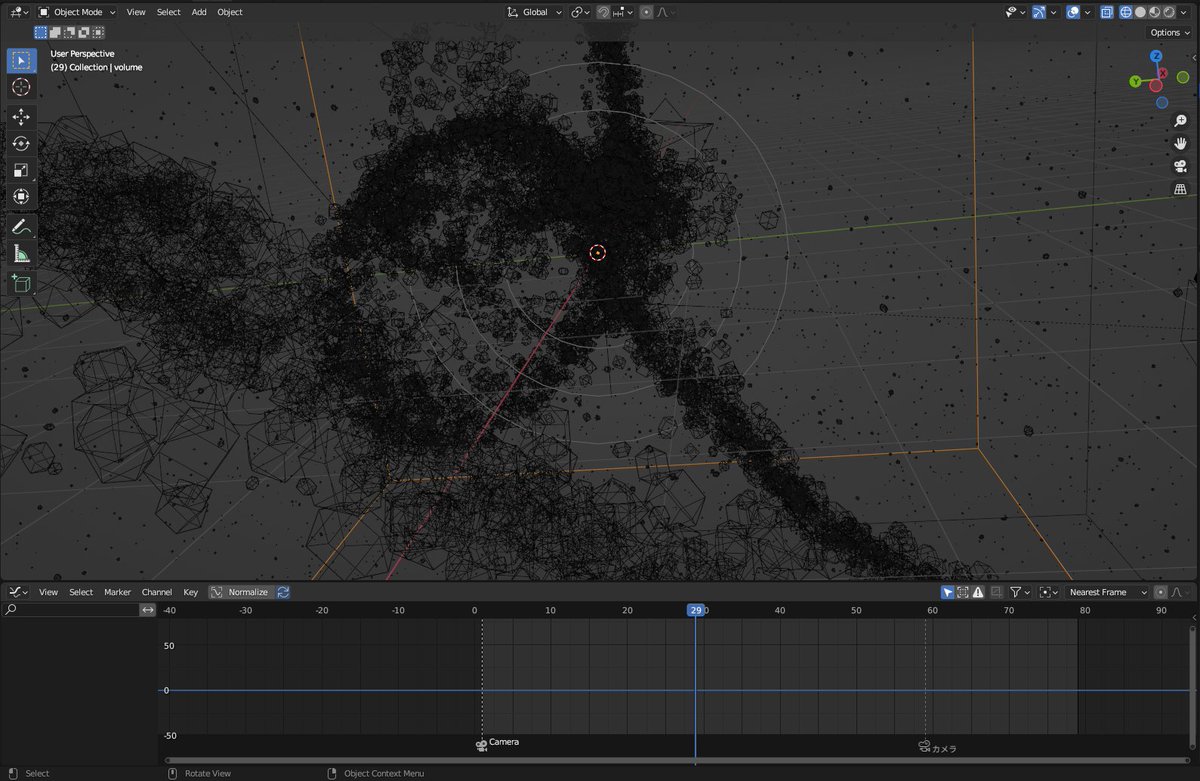Open graph editor filter dropdown
The width and height of the screenshot is (1200, 781).
[1020, 592]
